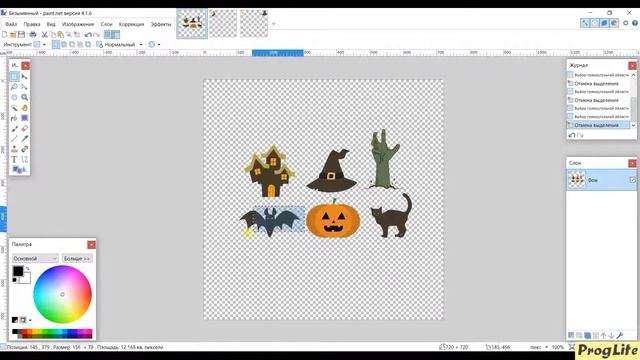Toggle the rulers button
The image size is (640, 360).
tap(116, 35)
